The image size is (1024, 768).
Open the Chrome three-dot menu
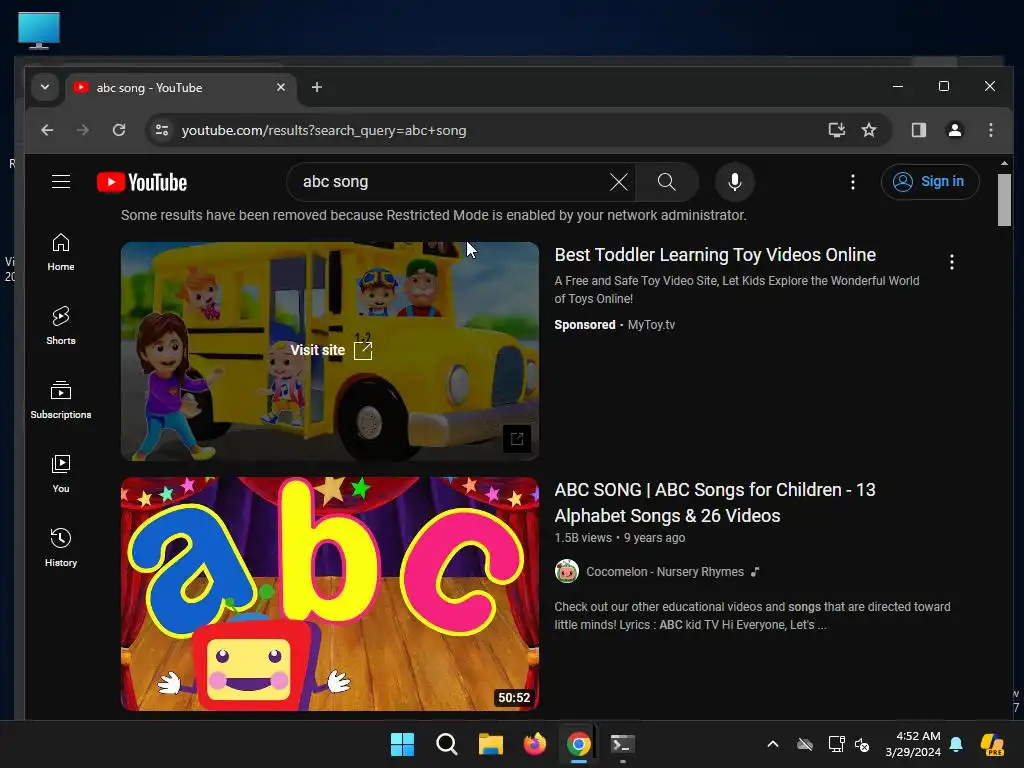(x=991, y=130)
